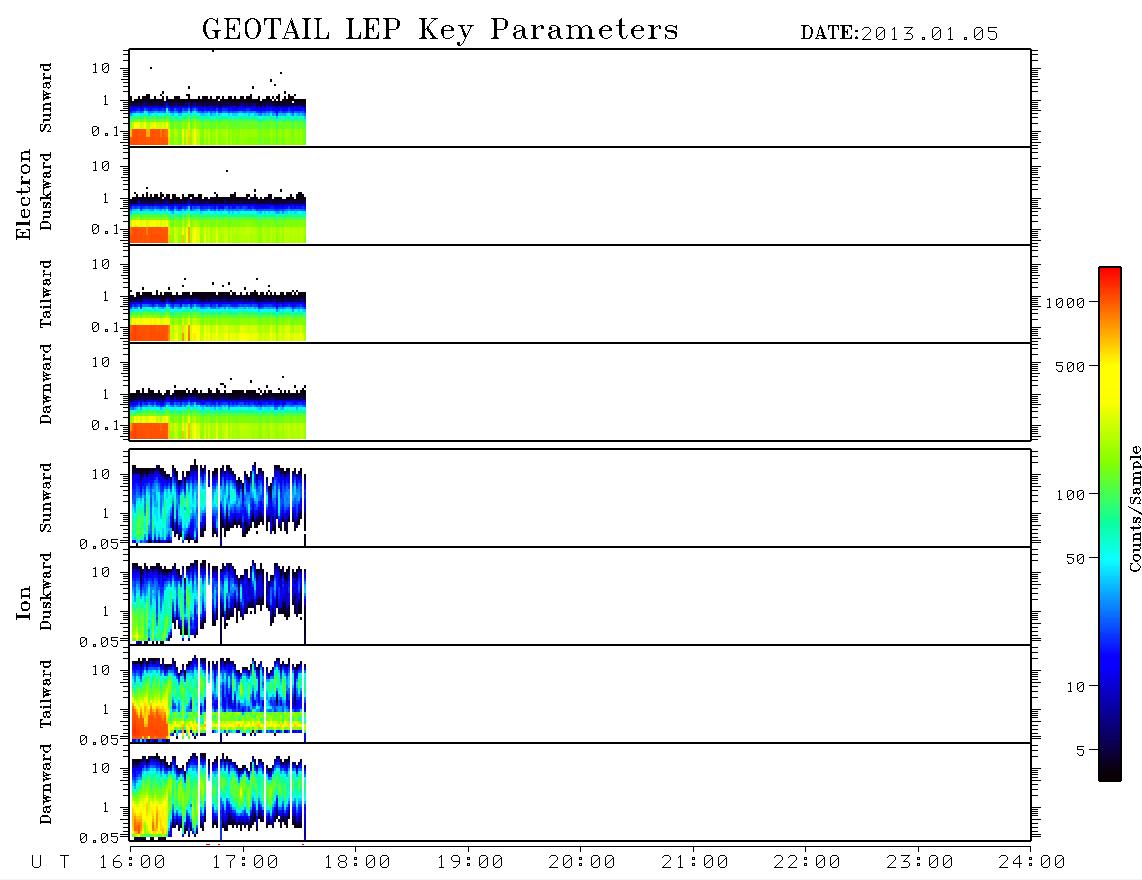
Task: Select the Electron Dawnward panel label
Action: tap(46, 385)
